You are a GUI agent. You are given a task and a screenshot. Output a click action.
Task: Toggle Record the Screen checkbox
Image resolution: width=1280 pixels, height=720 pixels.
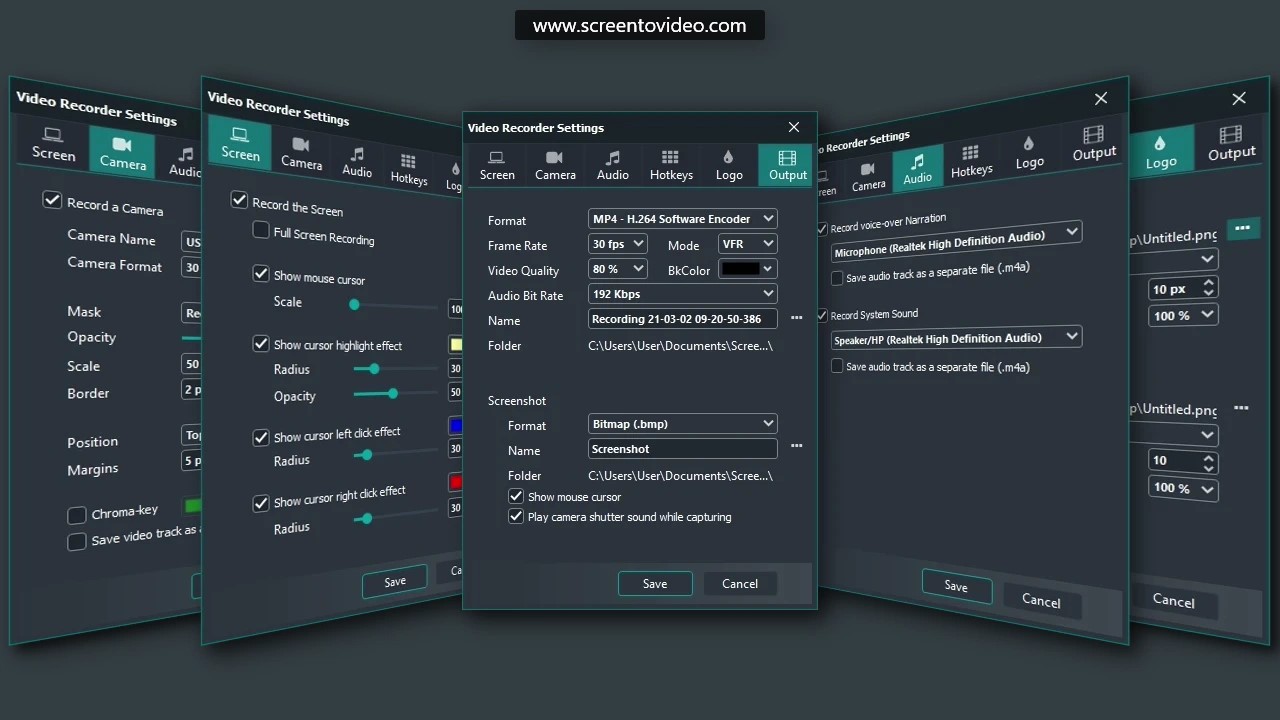(x=239, y=200)
